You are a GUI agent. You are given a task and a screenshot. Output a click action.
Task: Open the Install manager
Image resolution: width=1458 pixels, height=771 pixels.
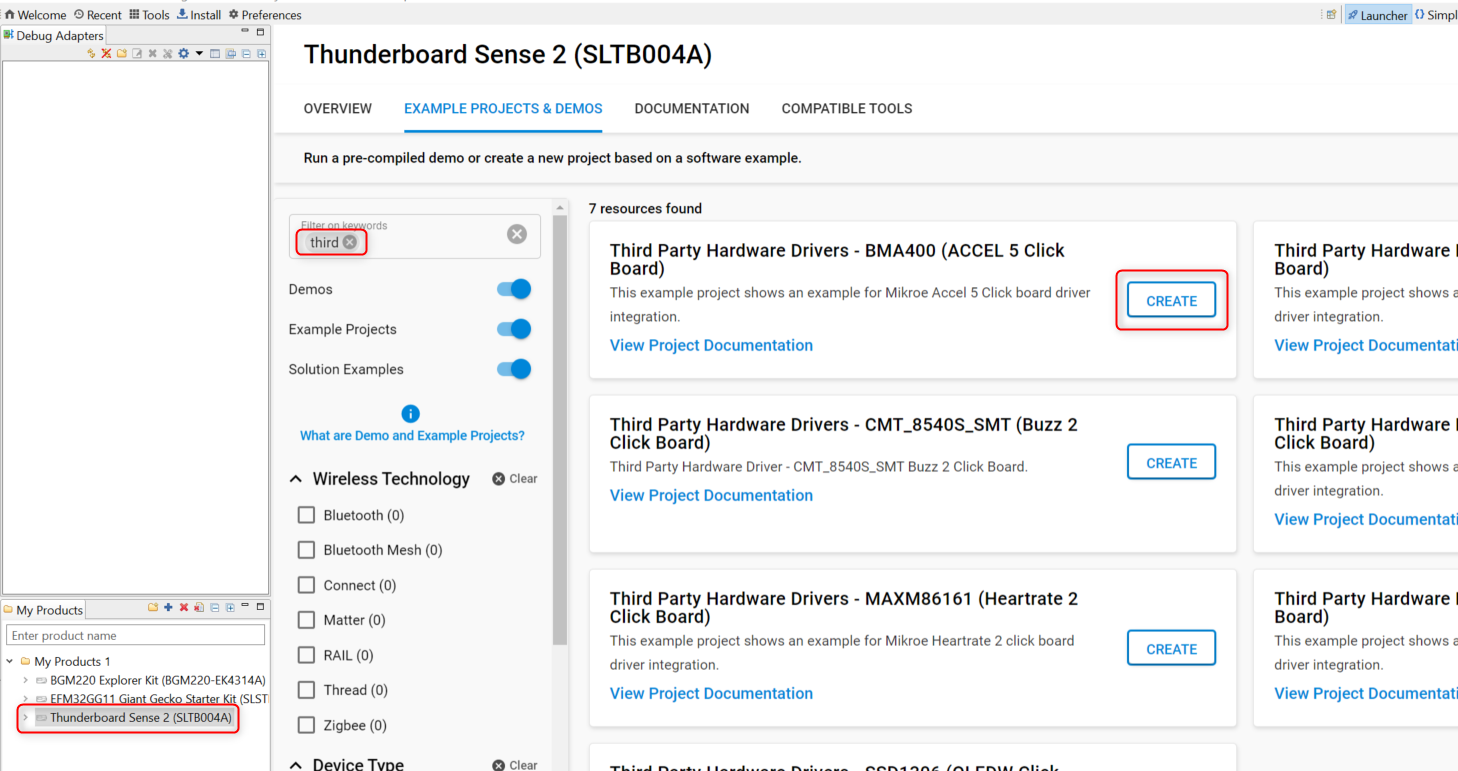[199, 15]
